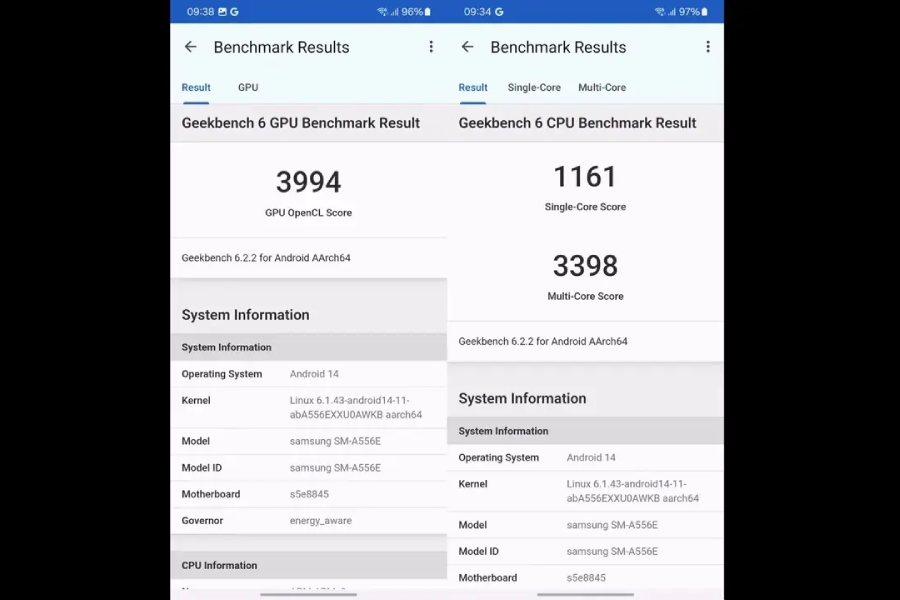Tap the 09:38 clock in the status bar
Screen dimensions: 900x600
point(200,12)
